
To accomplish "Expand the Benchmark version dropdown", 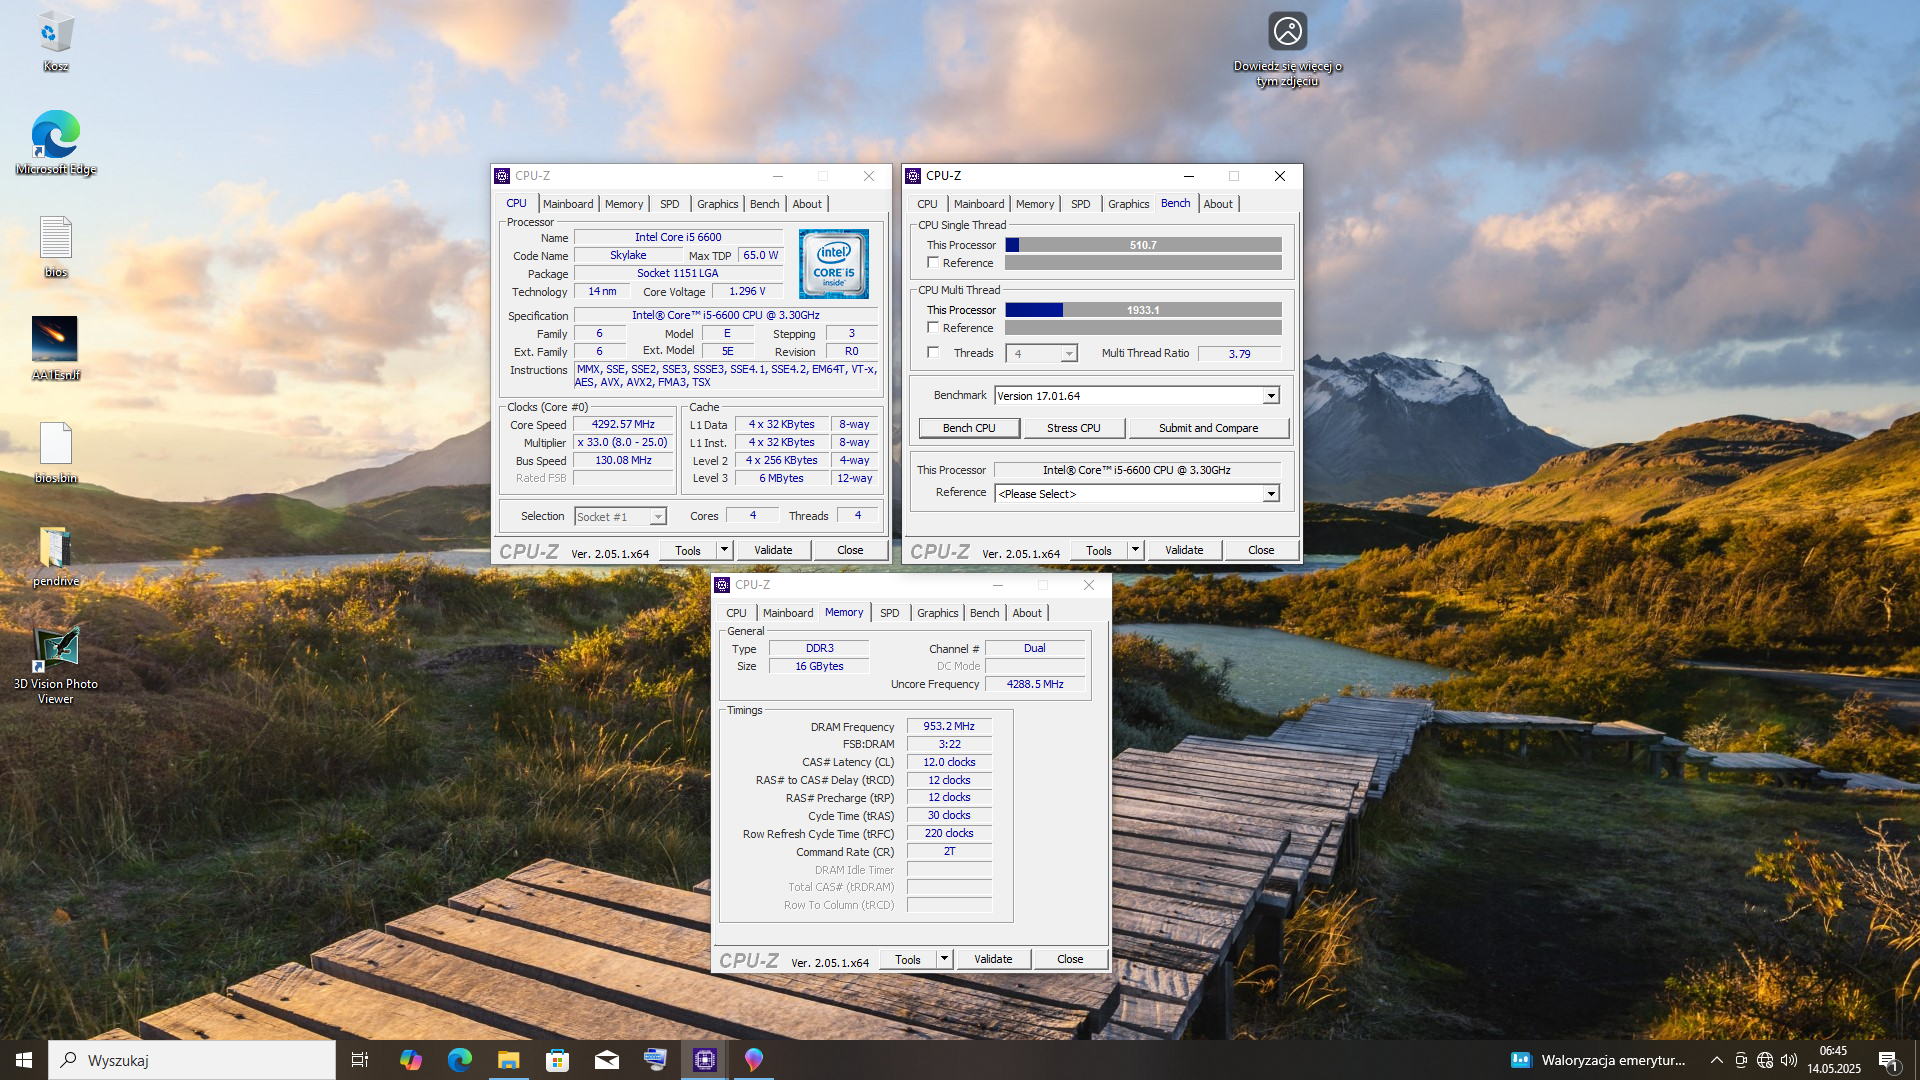I will 1270,396.
